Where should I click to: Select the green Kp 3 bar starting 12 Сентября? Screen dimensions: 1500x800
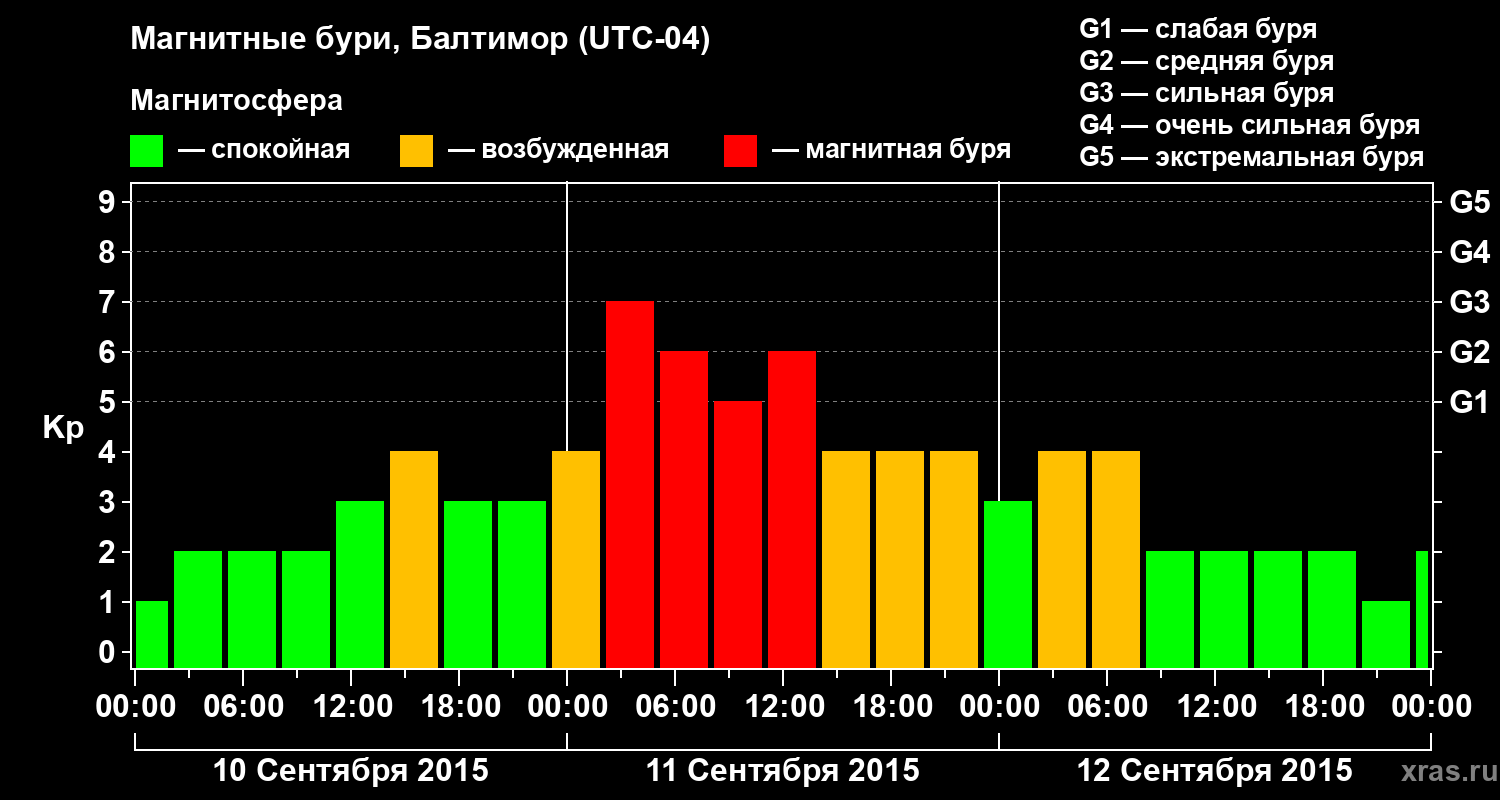(x=1008, y=584)
